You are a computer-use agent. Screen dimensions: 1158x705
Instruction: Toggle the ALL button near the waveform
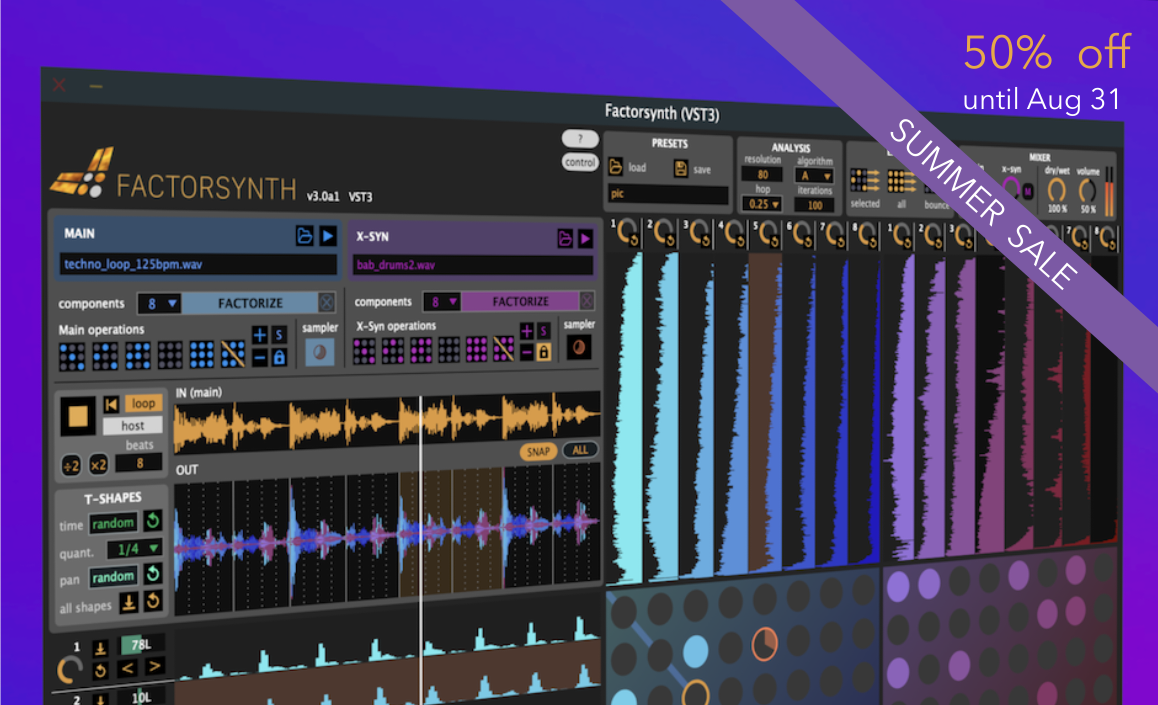[x=580, y=450]
